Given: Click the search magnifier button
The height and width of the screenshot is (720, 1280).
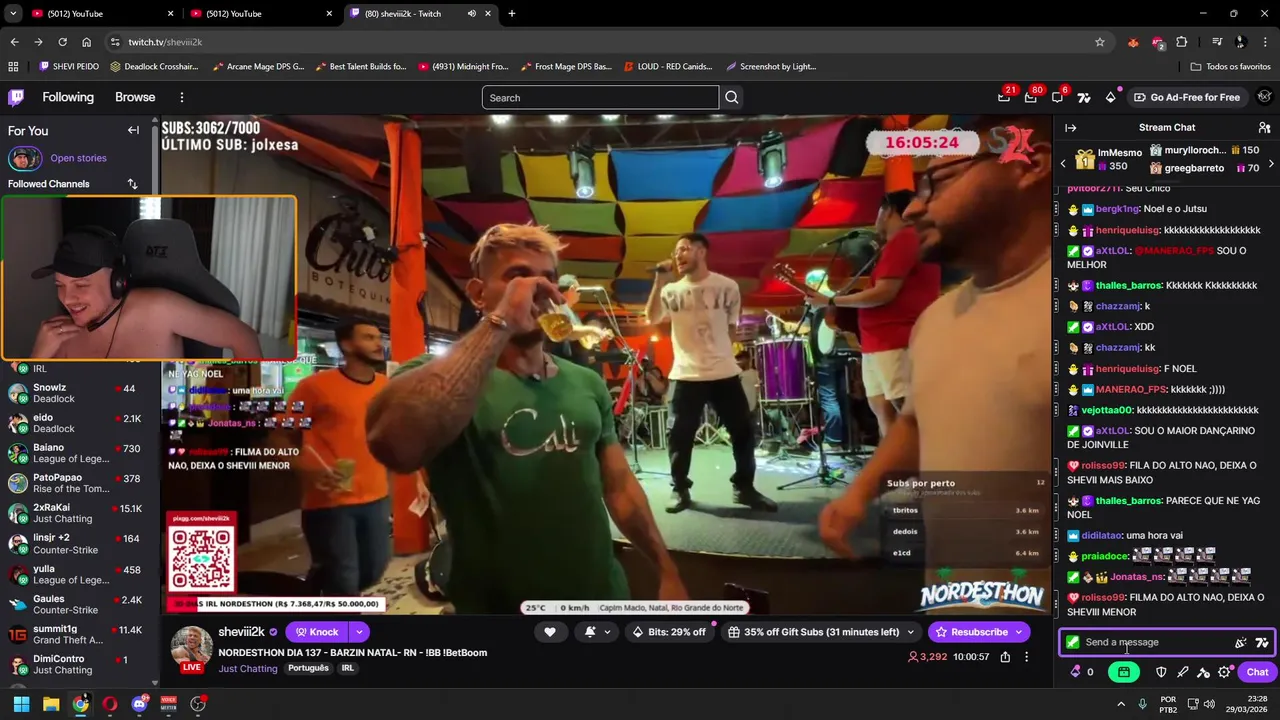Looking at the screenshot, I should point(732,97).
